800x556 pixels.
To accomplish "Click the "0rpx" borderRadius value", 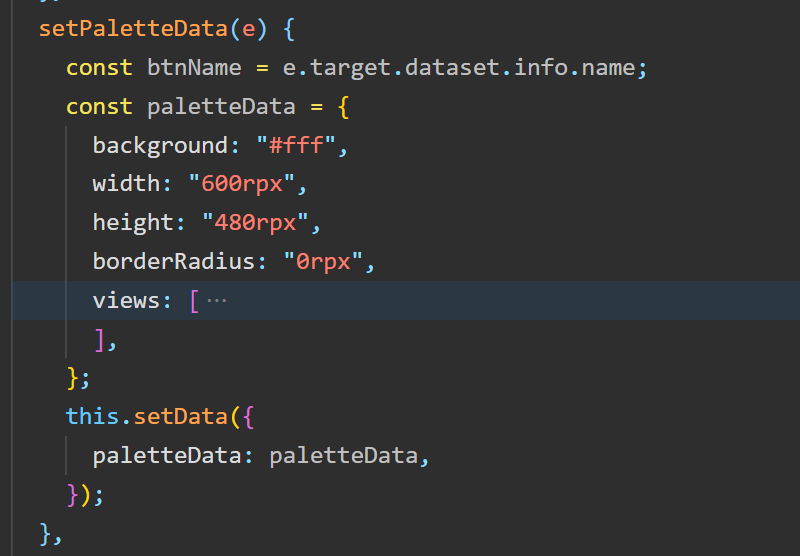I will tap(323, 262).
